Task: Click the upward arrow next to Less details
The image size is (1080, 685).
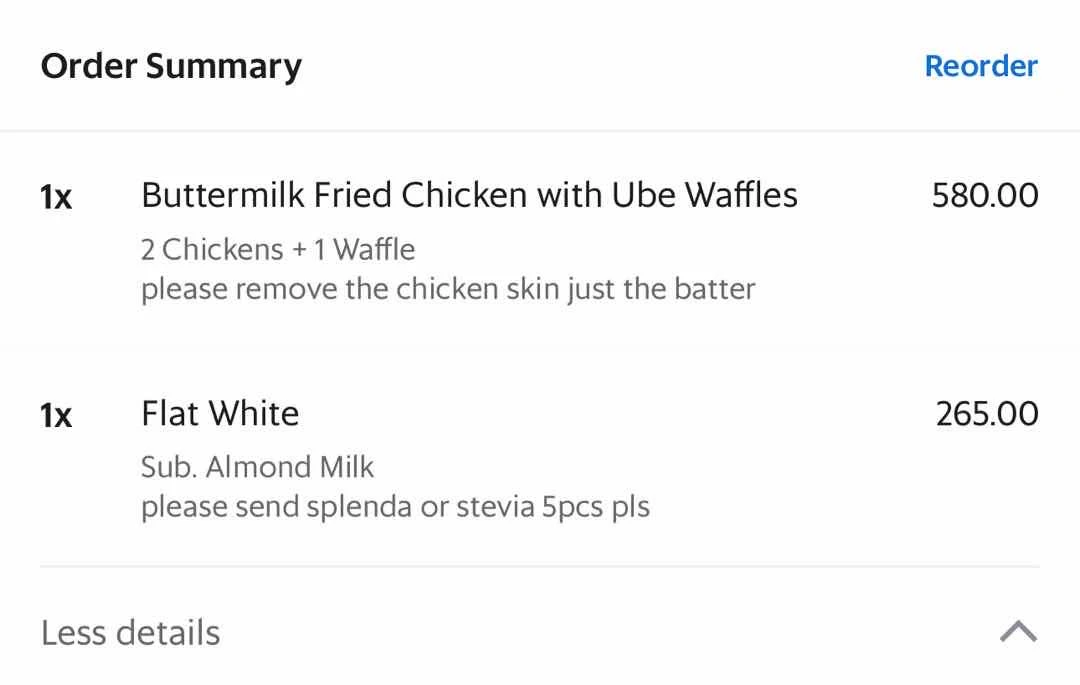Action: pyautogui.click(x=1018, y=630)
